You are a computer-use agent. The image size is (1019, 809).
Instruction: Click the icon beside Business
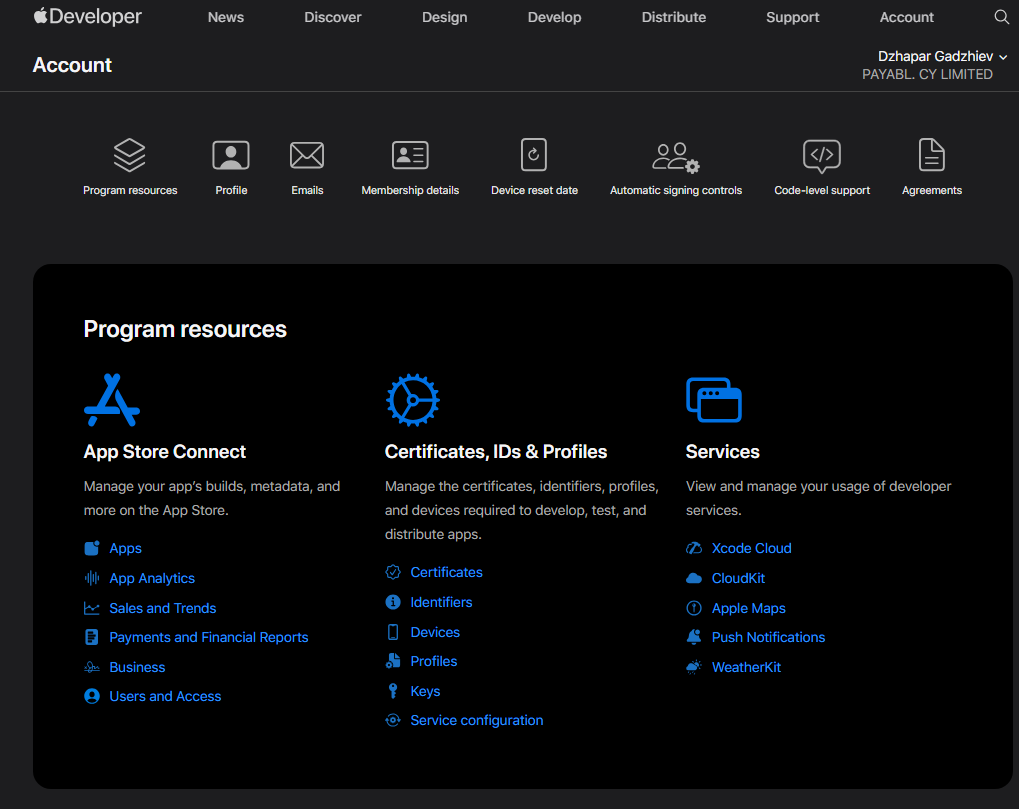(x=92, y=667)
